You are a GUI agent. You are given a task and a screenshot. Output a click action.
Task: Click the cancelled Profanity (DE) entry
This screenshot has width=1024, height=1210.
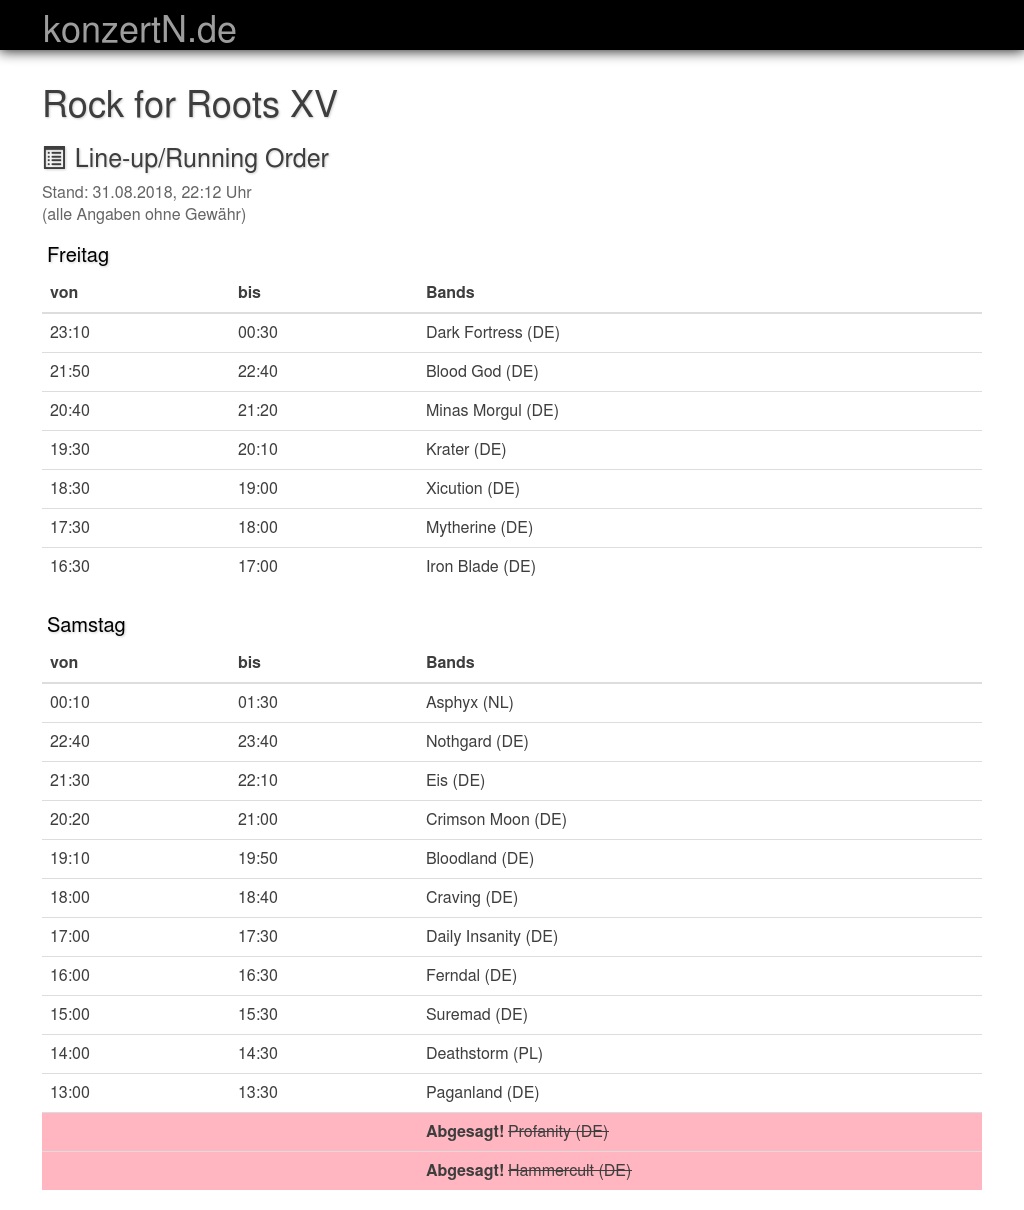(x=557, y=1132)
